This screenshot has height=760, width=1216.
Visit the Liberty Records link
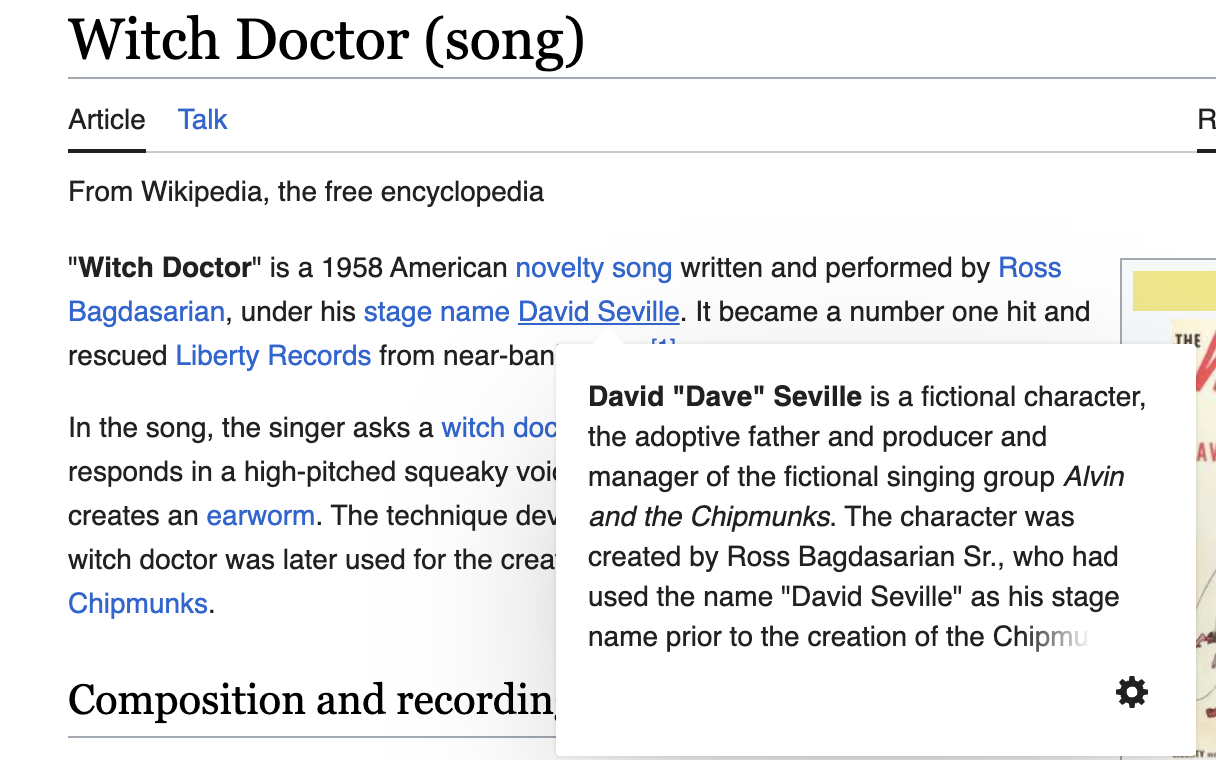pyautogui.click(x=273, y=355)
